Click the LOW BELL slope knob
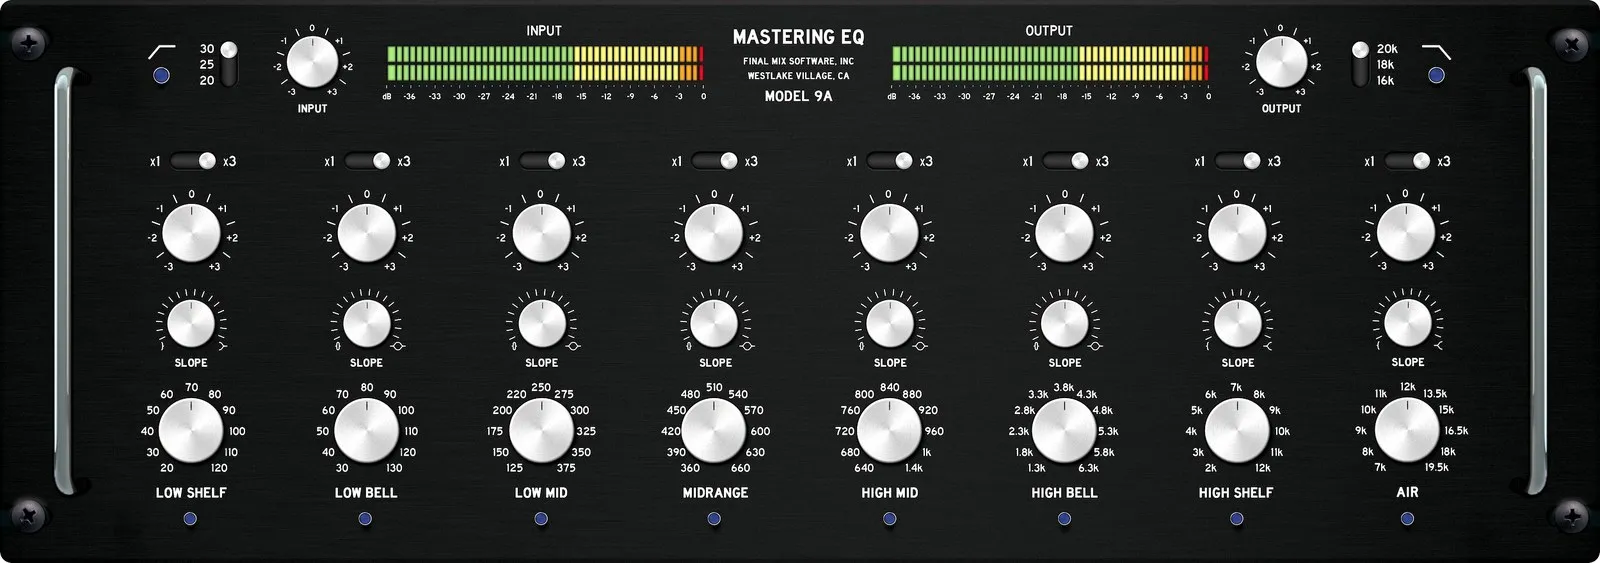The image size is (1600, 563). click(366, 323)
